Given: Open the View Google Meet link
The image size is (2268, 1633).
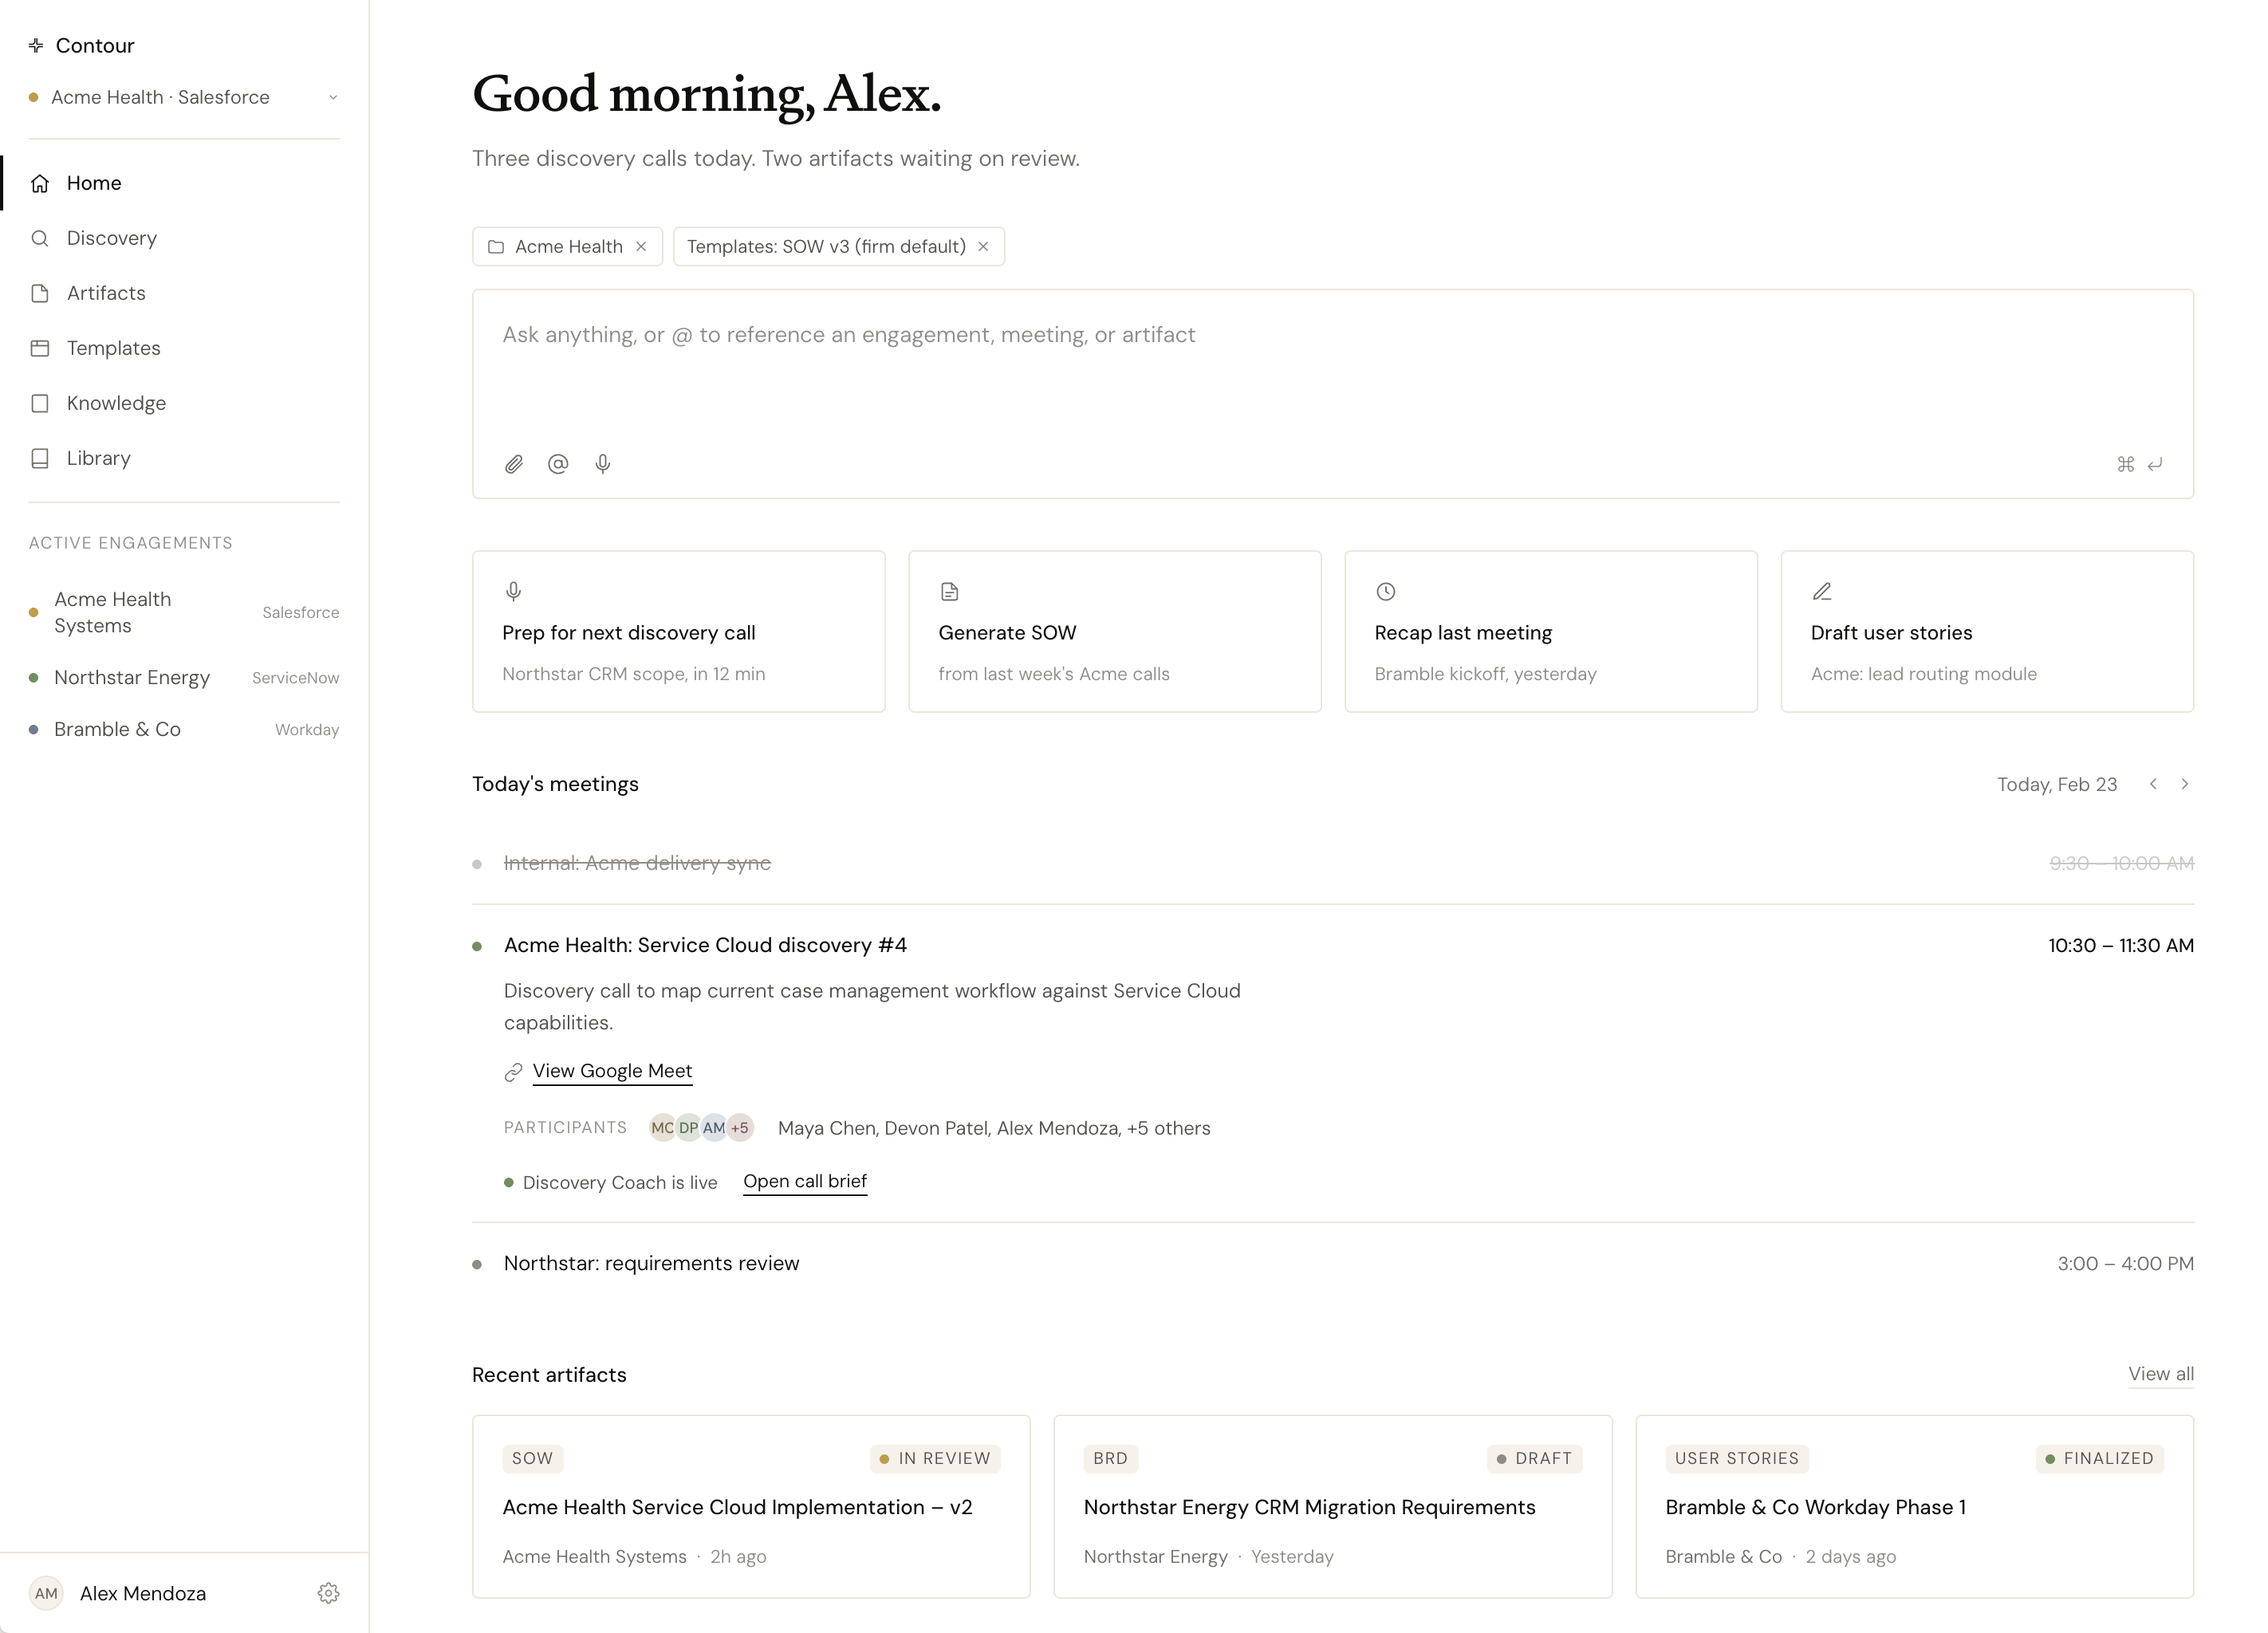Looking at the screenshot, I should [x=612, y=1071].
